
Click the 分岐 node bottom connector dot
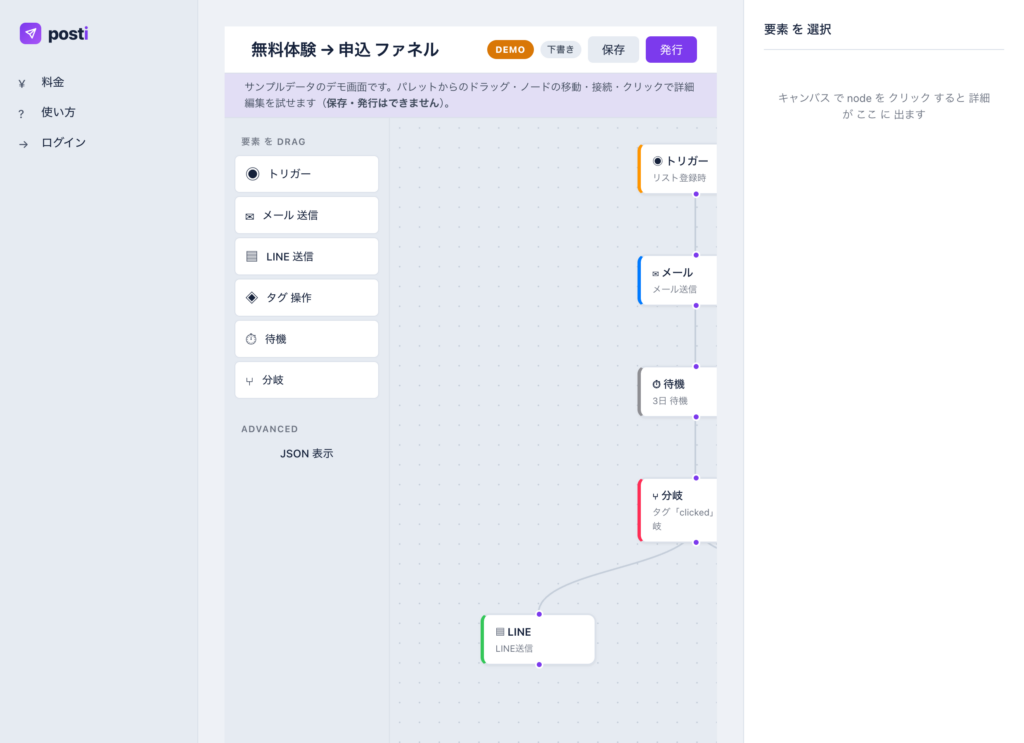(696, 543)
